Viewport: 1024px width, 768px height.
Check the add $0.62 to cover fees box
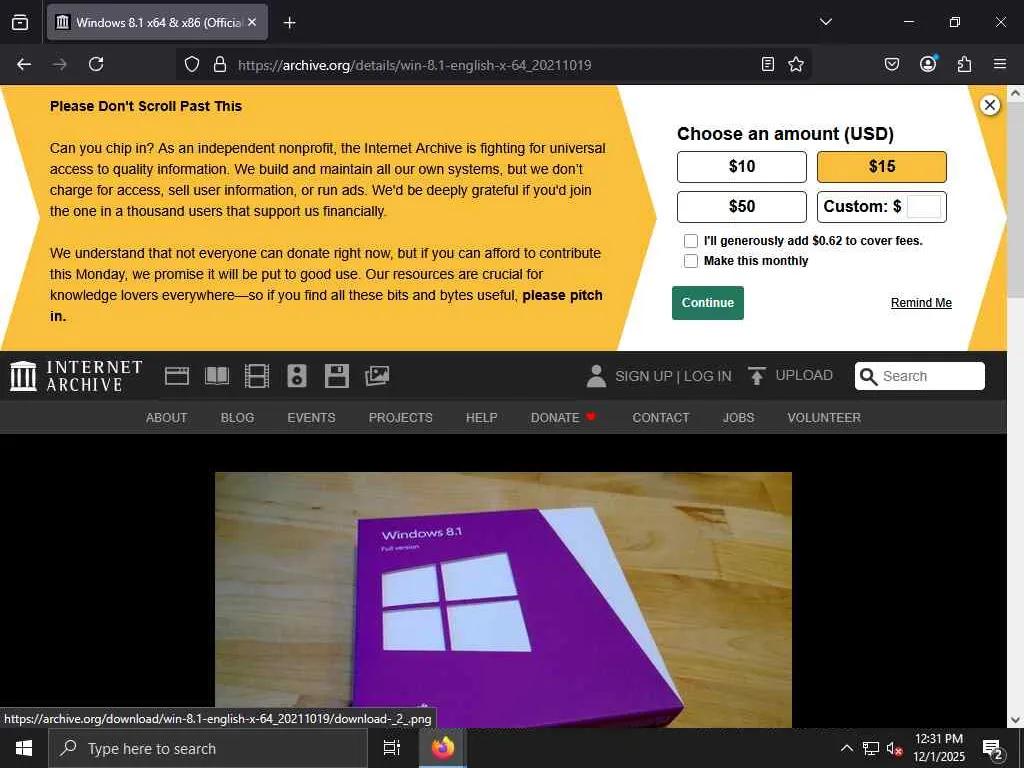691,241
